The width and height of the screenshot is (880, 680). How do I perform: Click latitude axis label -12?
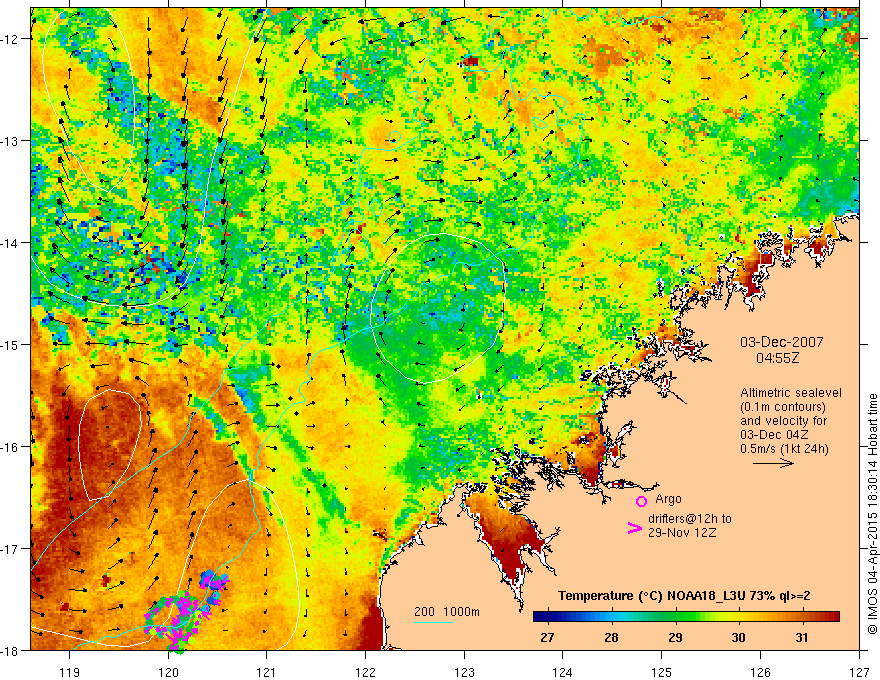coord(12,39)
